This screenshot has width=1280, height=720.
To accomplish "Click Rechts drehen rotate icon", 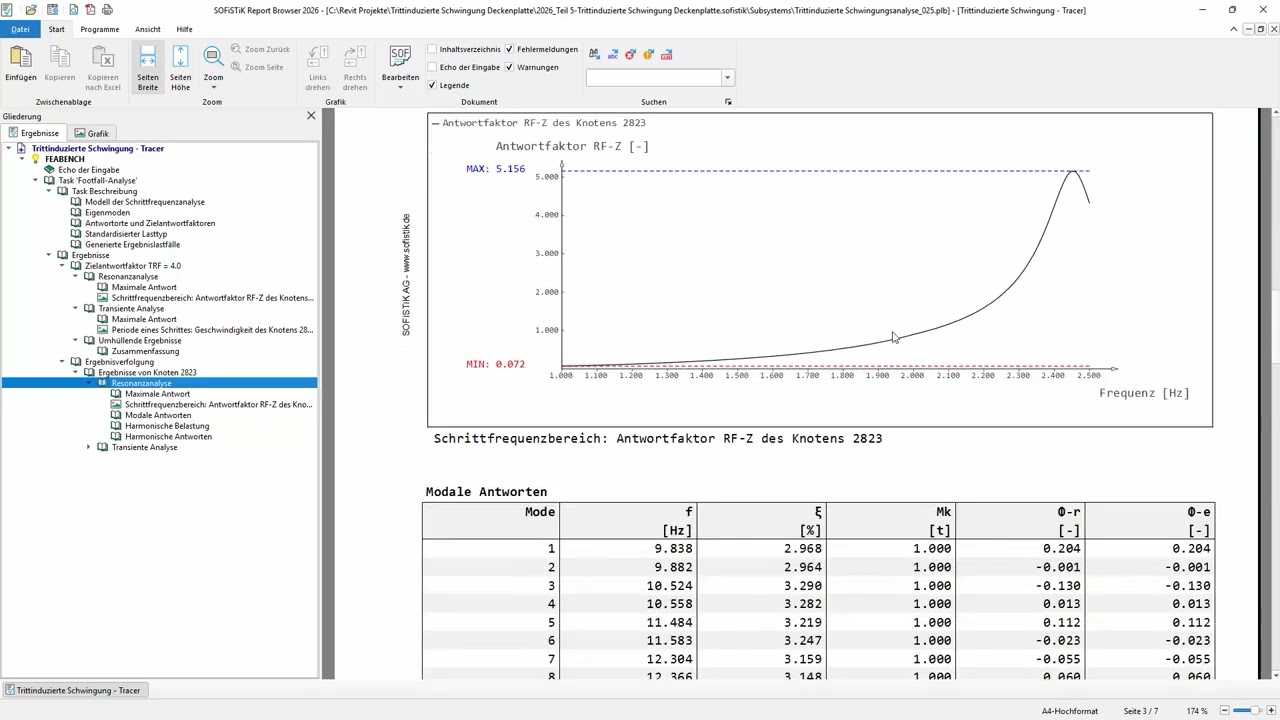I will pyautogui.click(x=354, y=56).
